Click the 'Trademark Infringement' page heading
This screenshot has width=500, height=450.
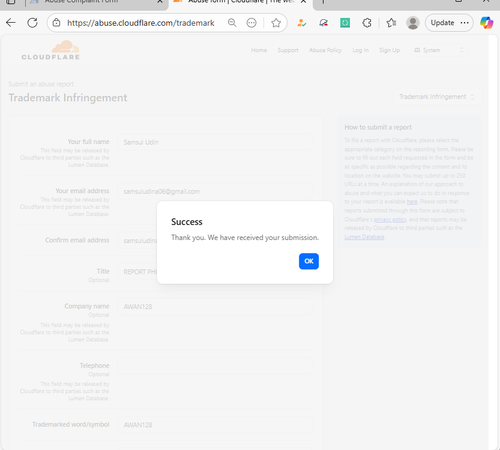[68, 98]
